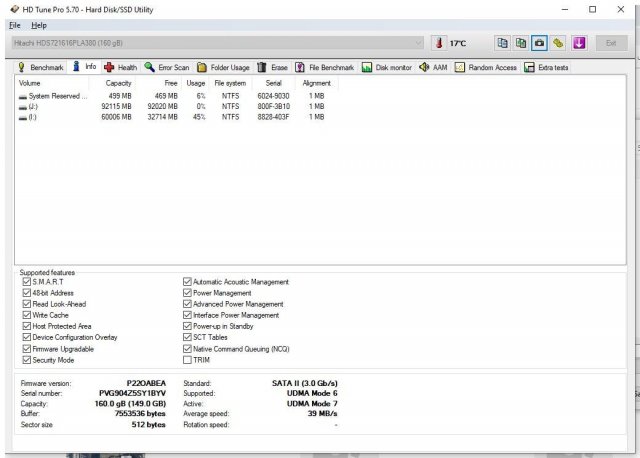Click the save screenshot camera icon

point(540,44)
